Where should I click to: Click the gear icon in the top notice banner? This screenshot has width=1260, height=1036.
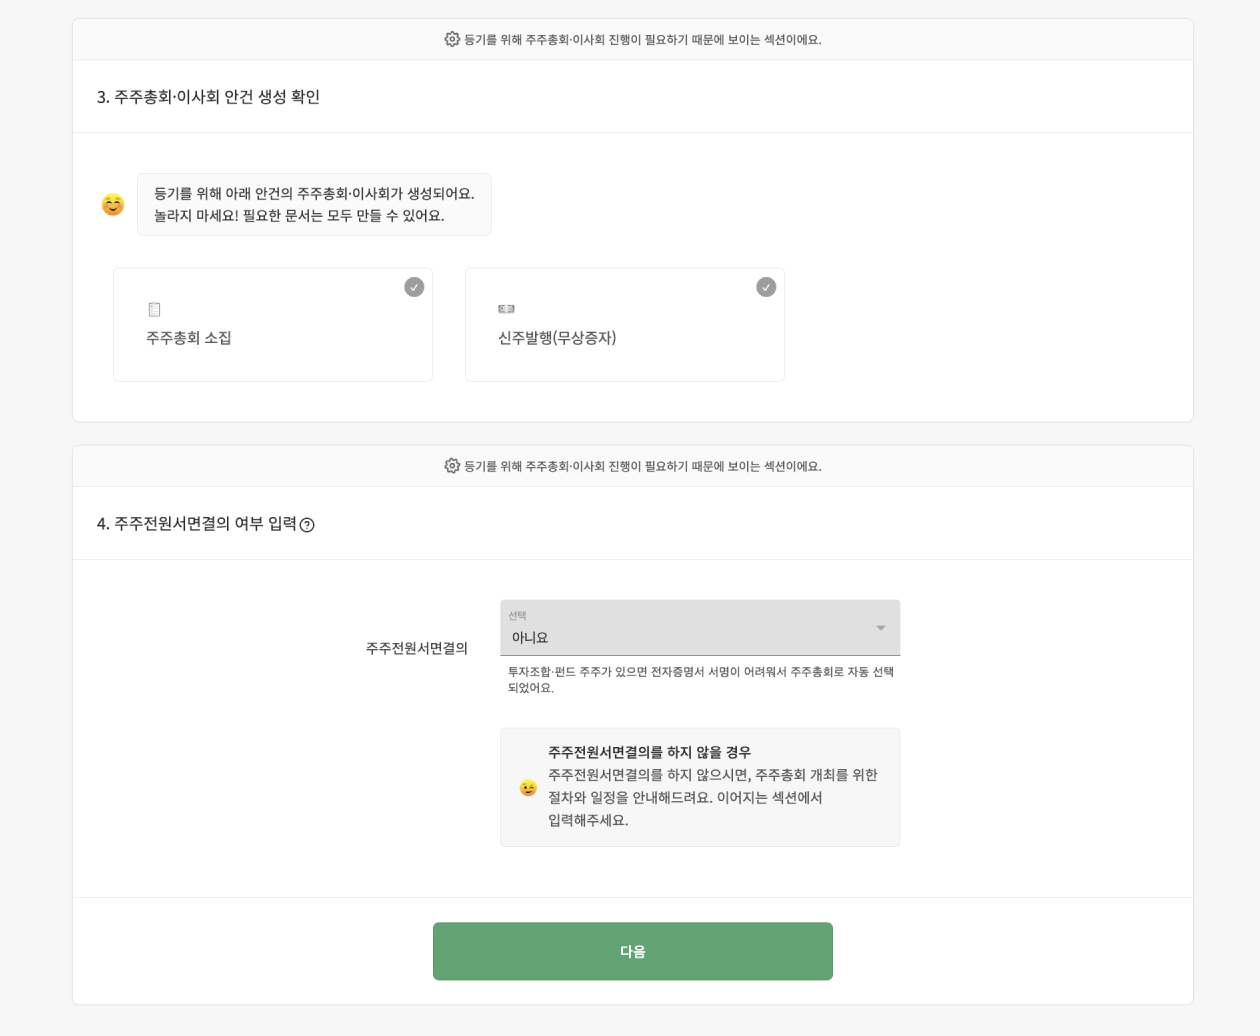point(452,39)
